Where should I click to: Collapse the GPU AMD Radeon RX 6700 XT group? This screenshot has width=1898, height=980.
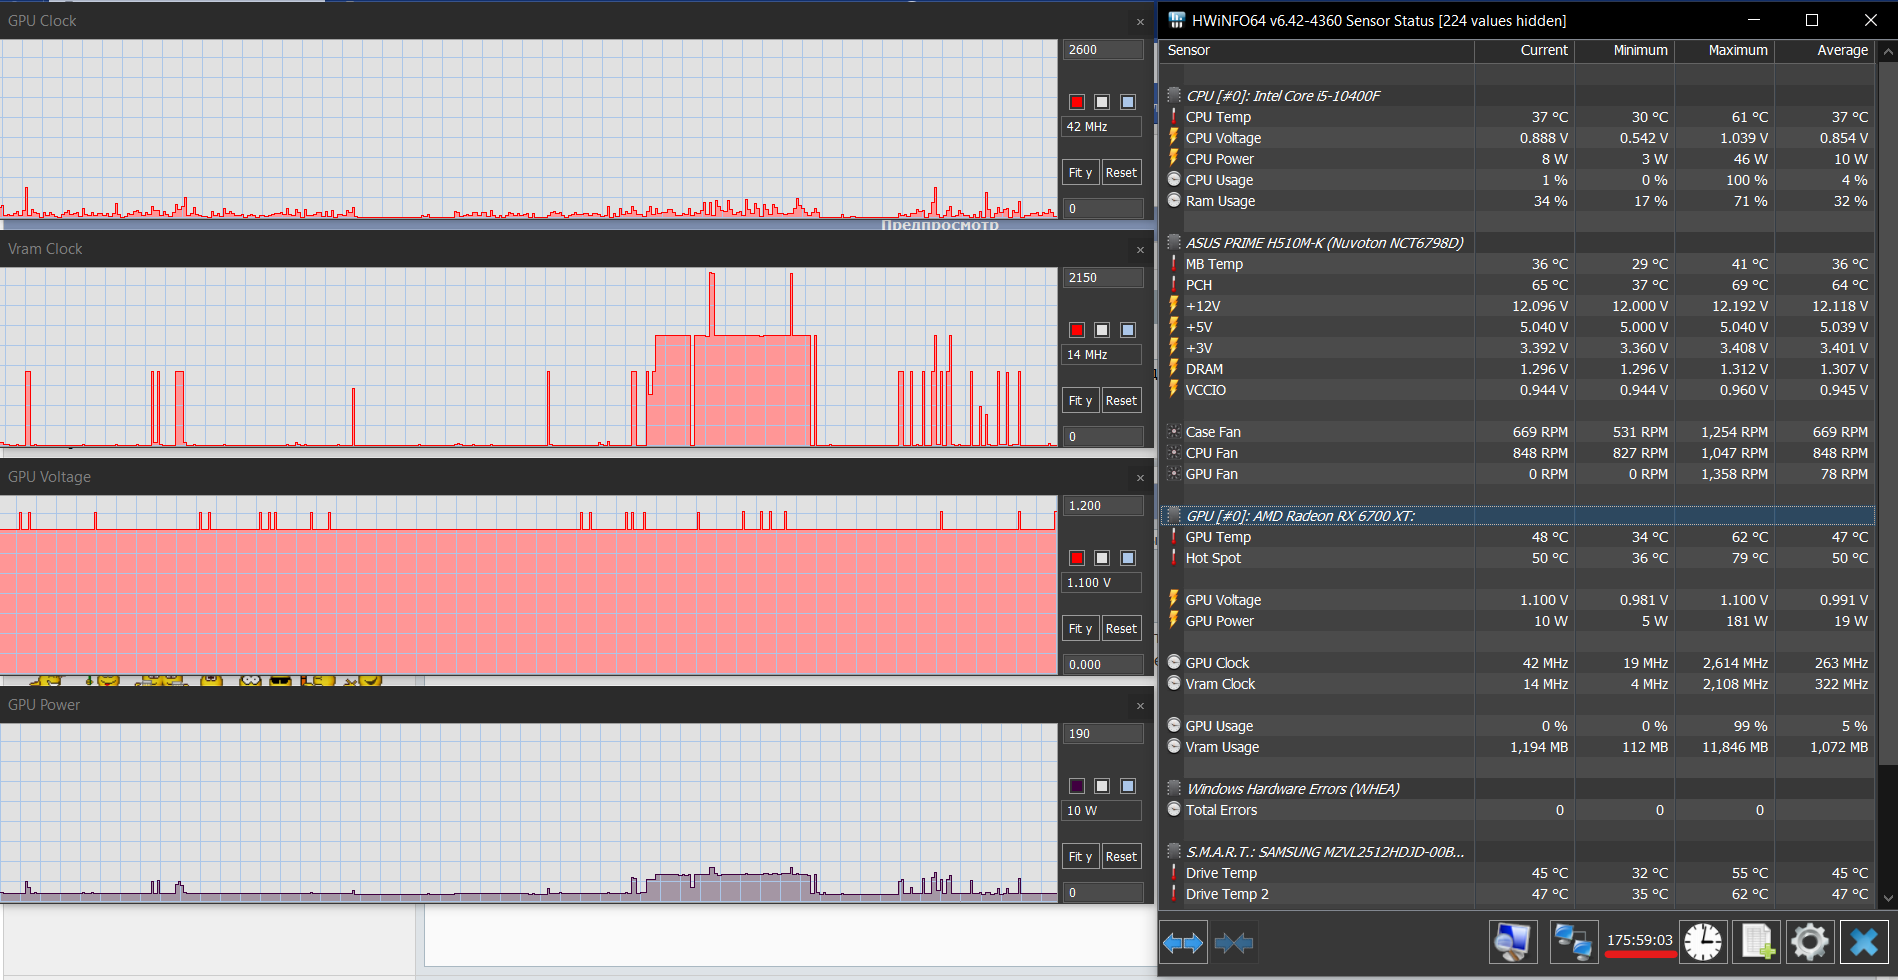1175,516
